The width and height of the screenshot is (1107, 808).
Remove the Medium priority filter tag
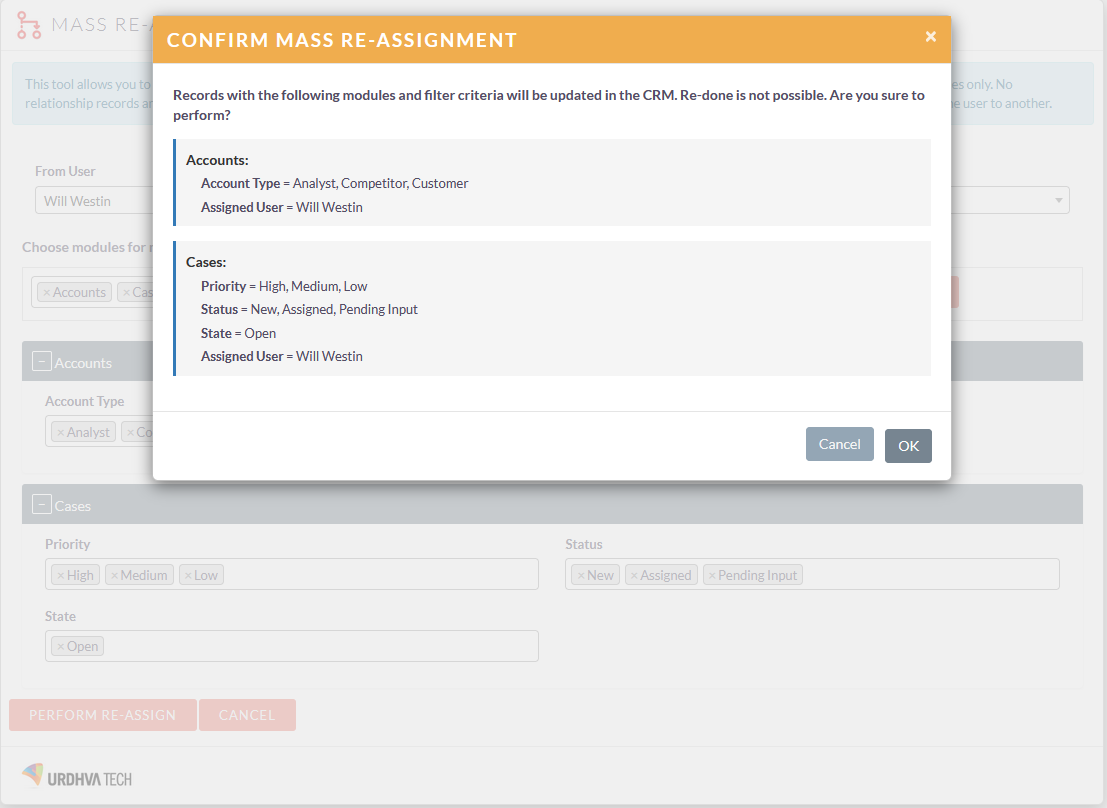click(x=114, y=574)
